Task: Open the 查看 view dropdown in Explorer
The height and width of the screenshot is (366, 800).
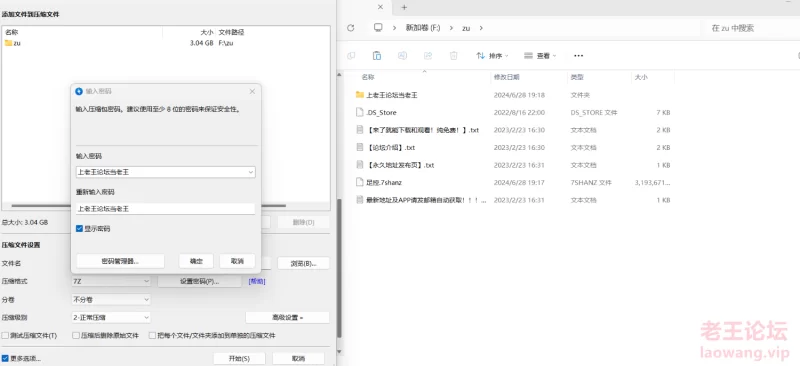Action: tap(540, 56)
